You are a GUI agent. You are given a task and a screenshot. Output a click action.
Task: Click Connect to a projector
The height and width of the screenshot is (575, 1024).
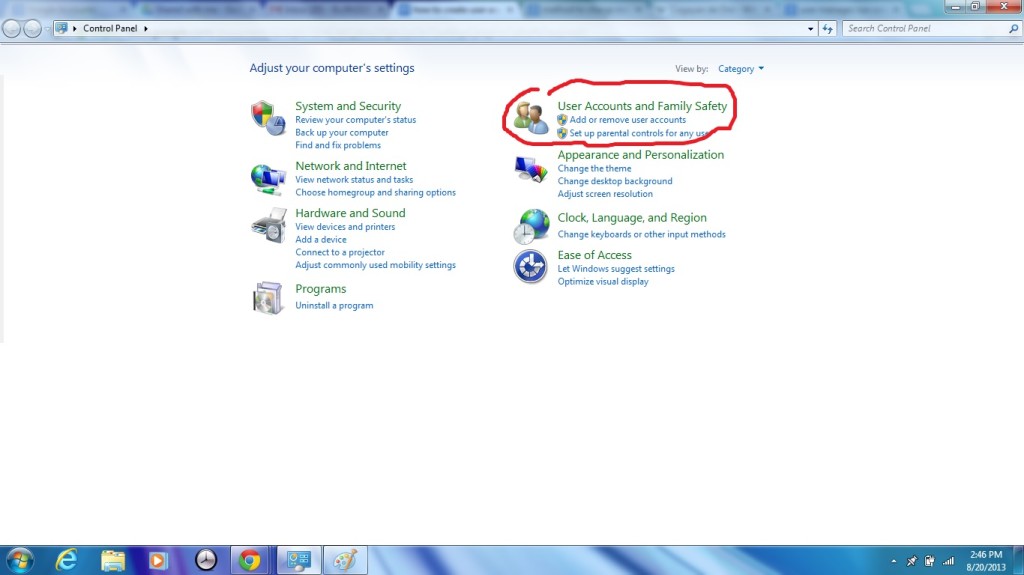click(340, 252)
